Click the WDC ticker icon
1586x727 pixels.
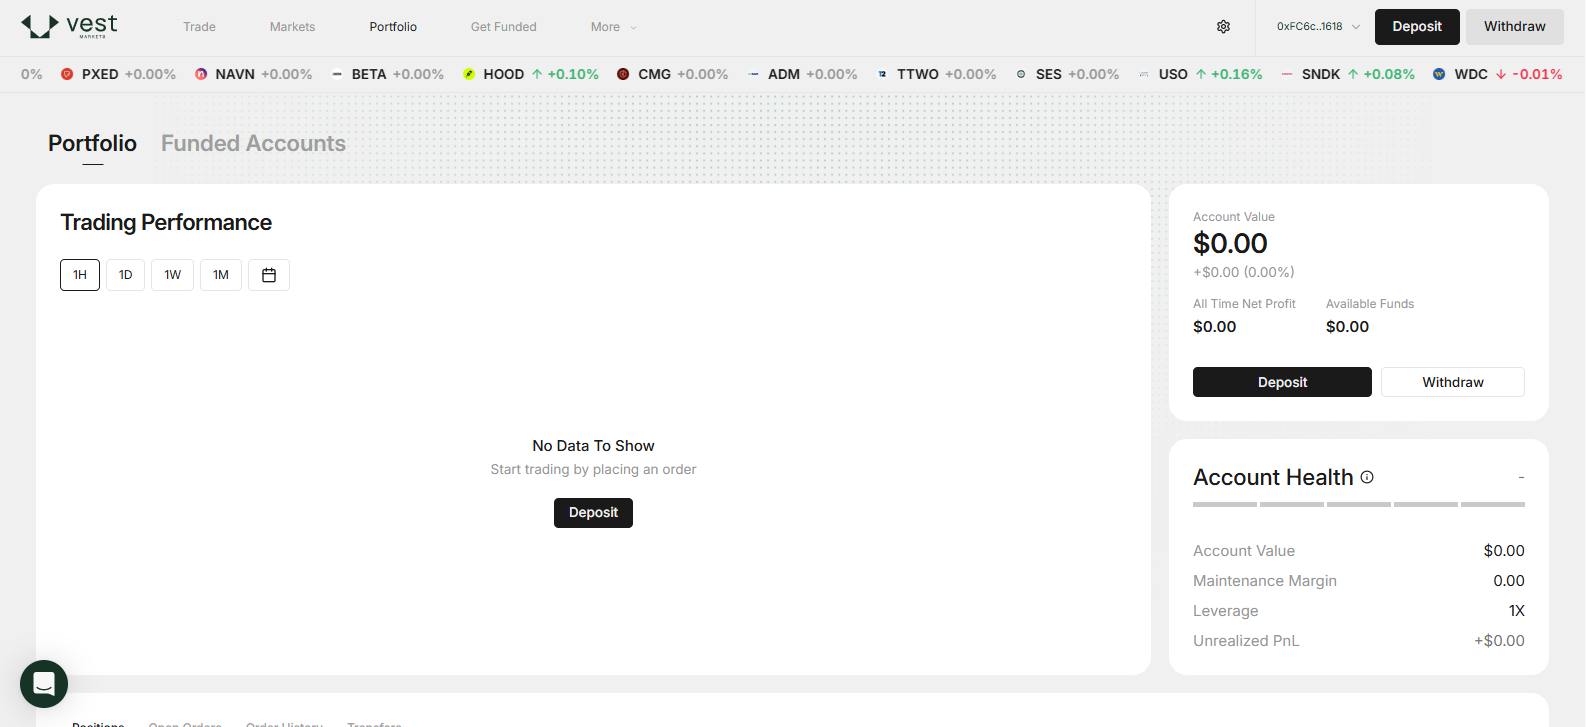(x=1439, y=74)
